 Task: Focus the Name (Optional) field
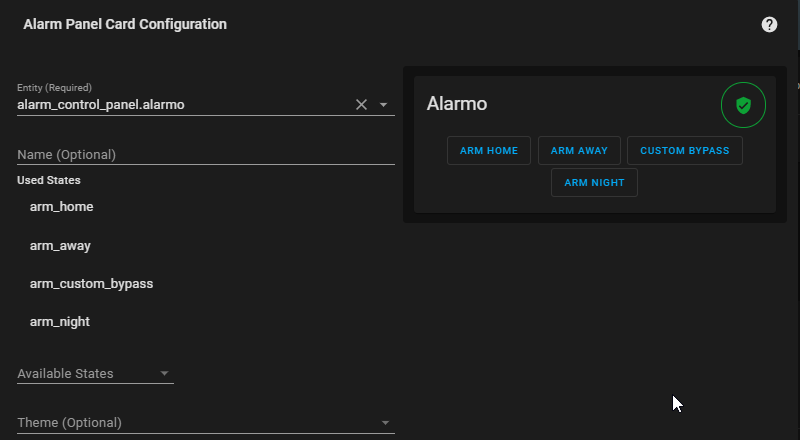tap(206, 155)
